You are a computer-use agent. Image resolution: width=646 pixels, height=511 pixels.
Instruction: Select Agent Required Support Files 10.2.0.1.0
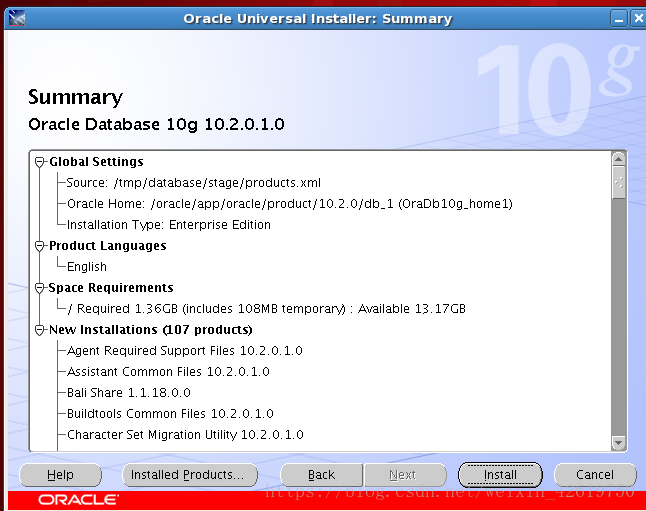click(x=185, y=351)
